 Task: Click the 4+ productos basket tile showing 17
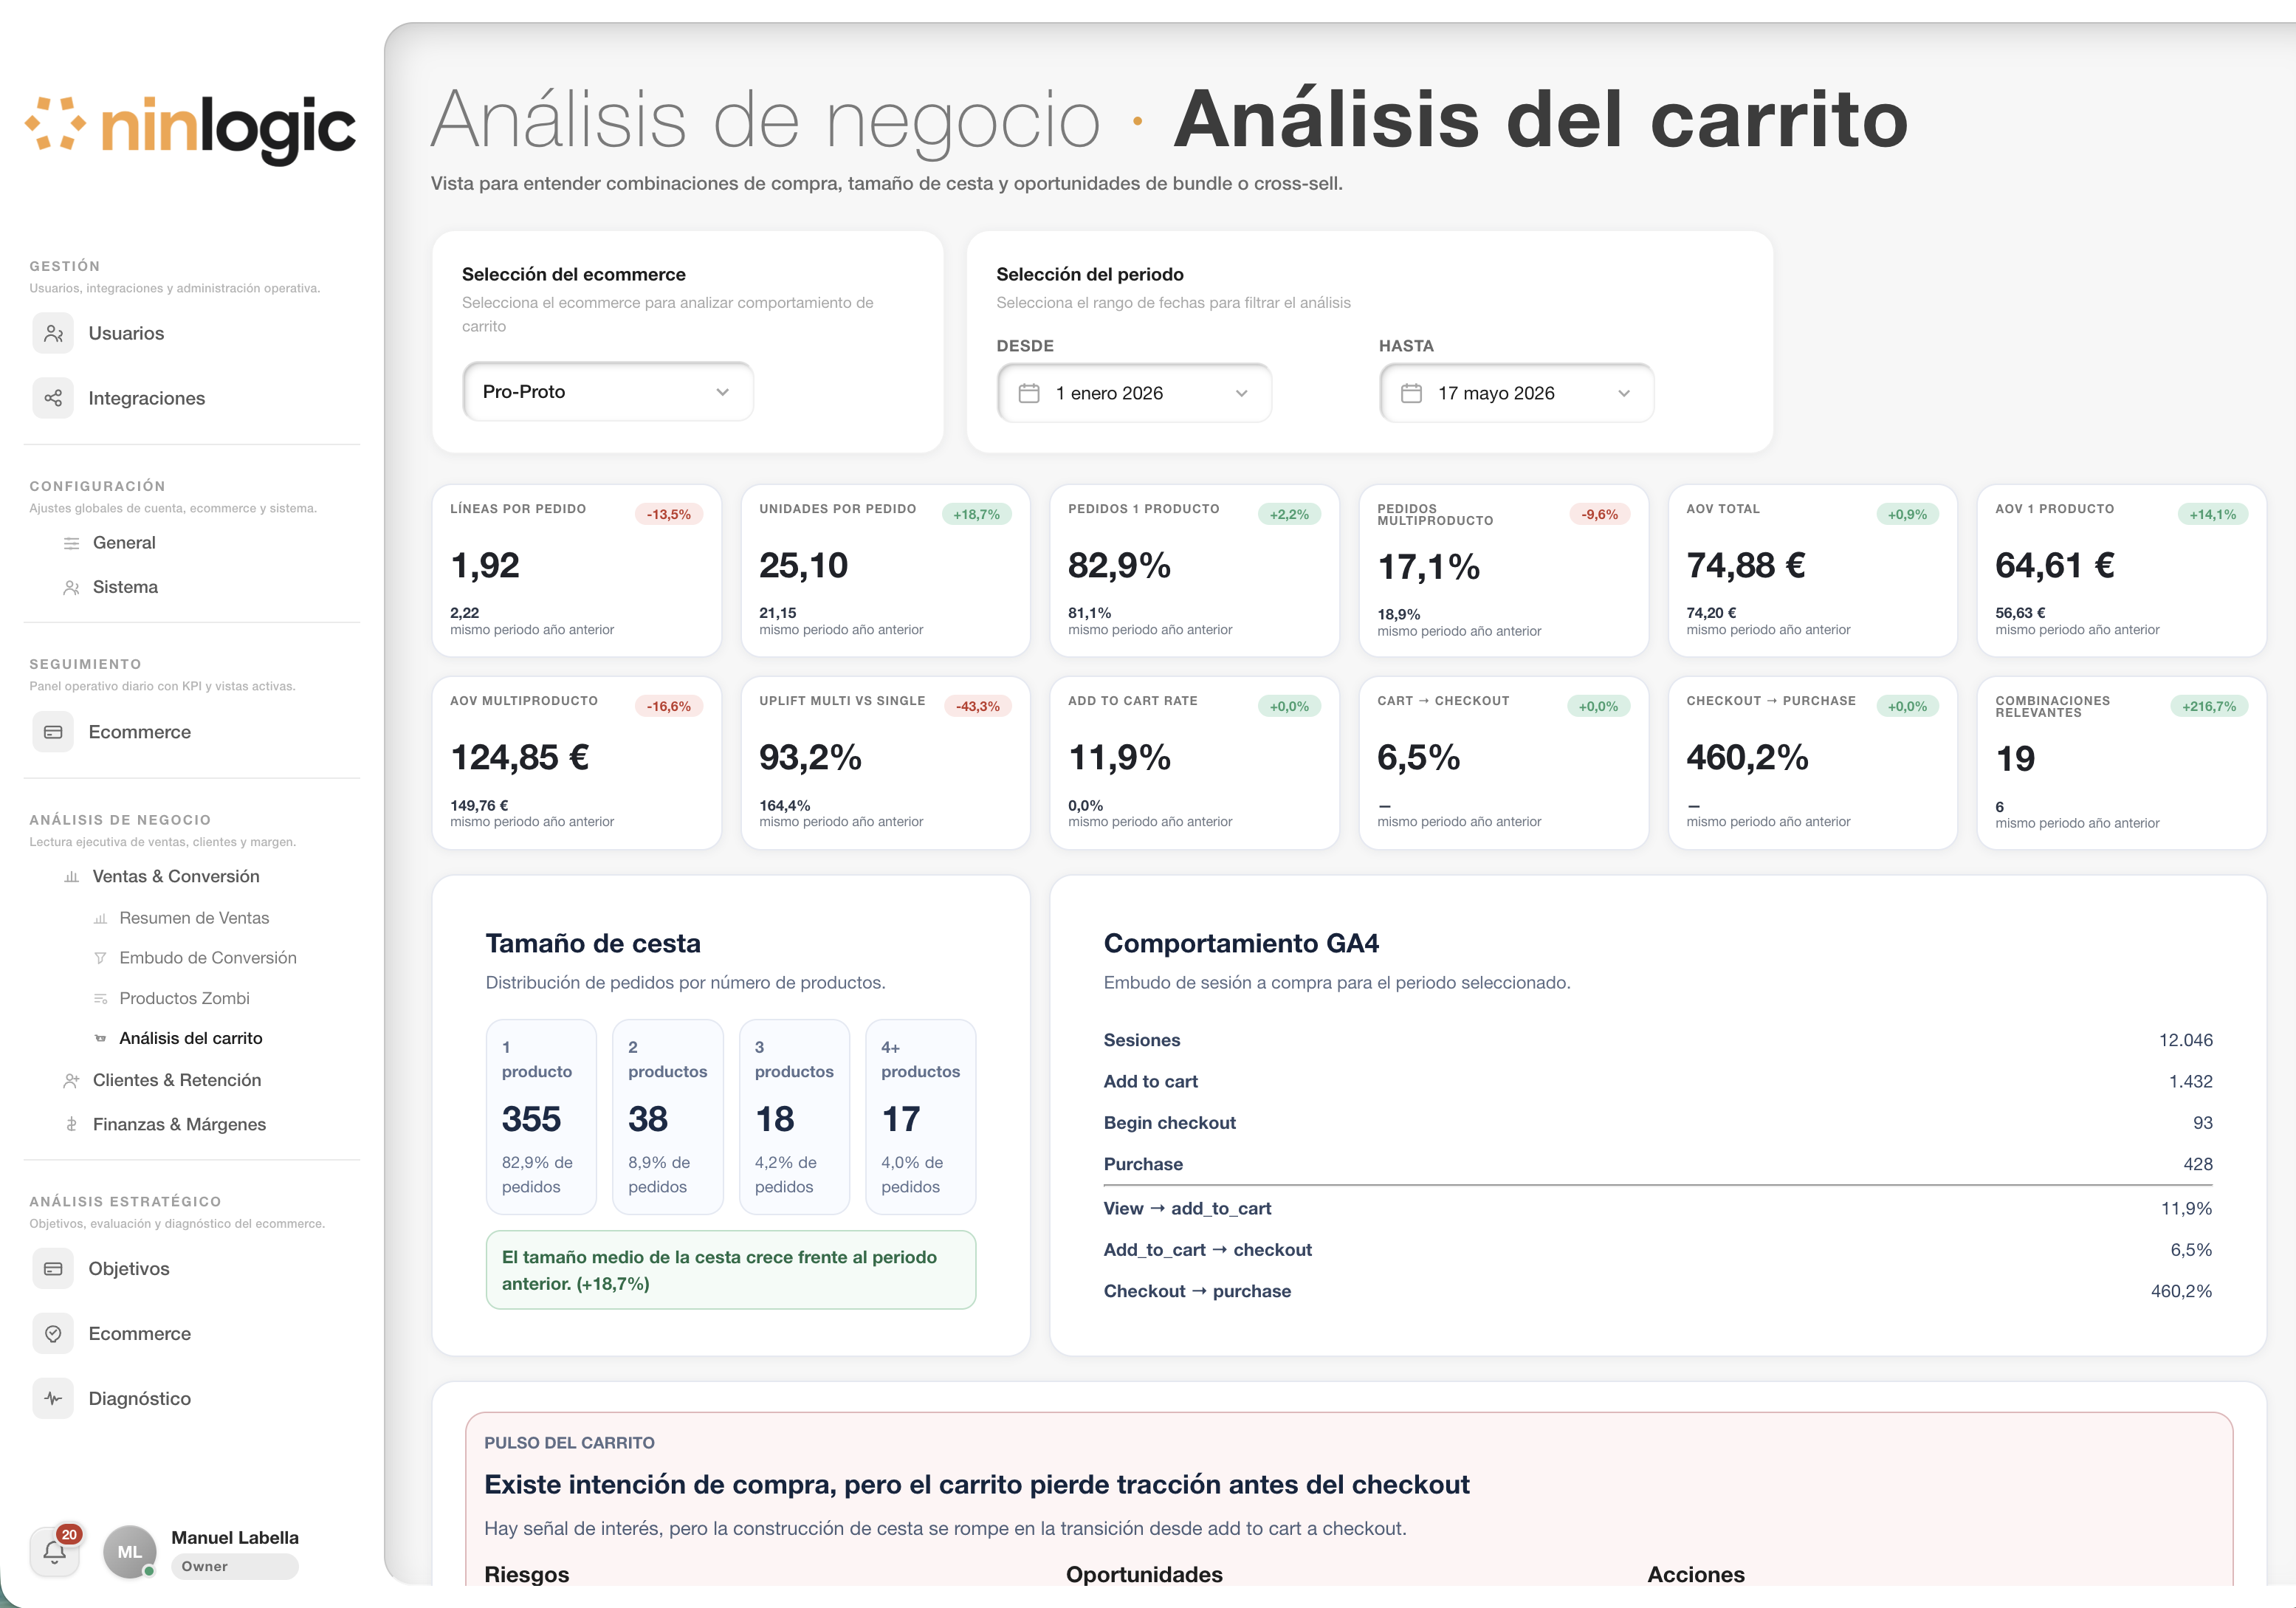pyautogui.click(x=920, y=1117)
